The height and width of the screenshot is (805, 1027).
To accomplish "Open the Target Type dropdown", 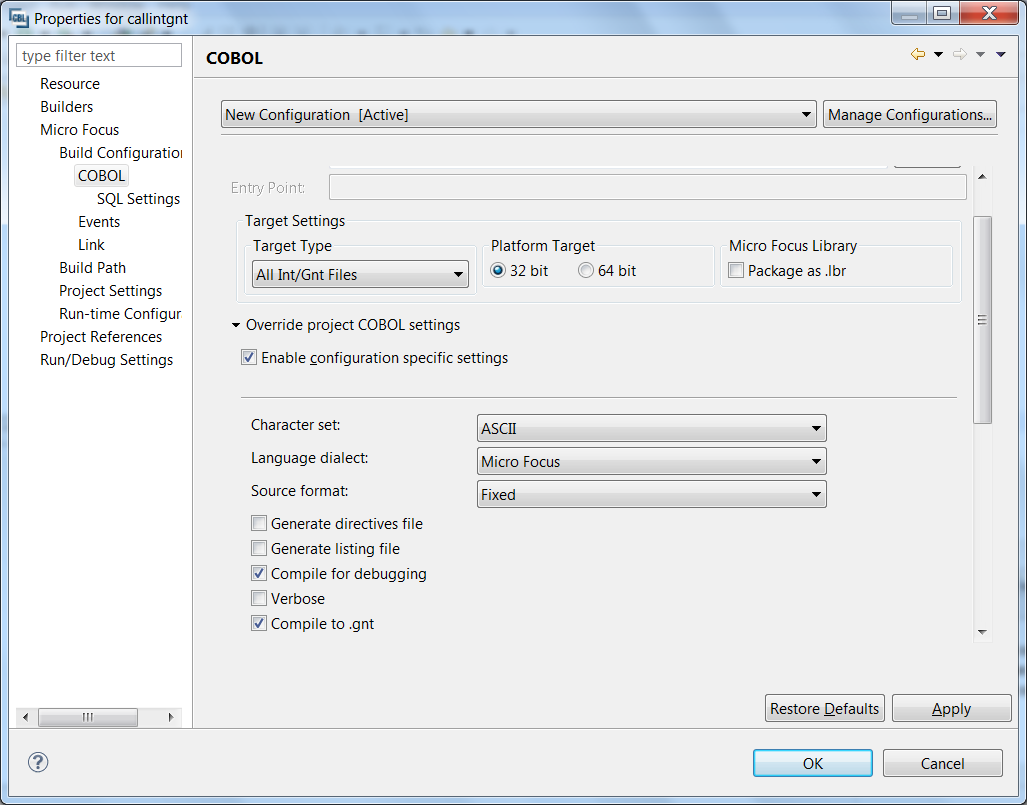I will 361,275.
